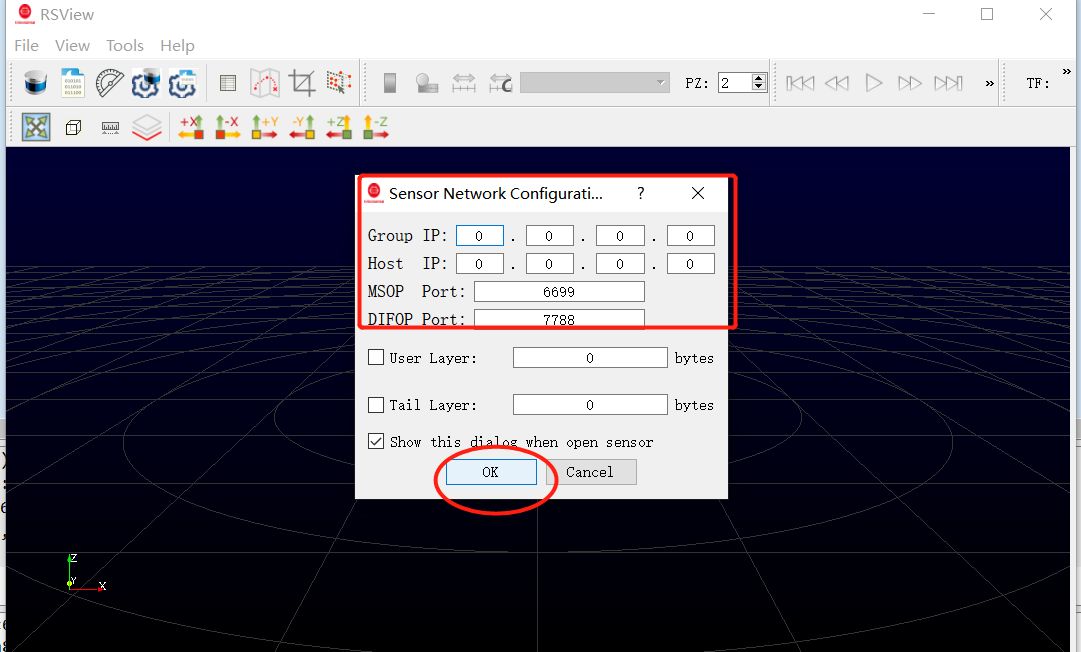Open the View menu
The image size is (1081, 652).
click(x=72, y=45)
